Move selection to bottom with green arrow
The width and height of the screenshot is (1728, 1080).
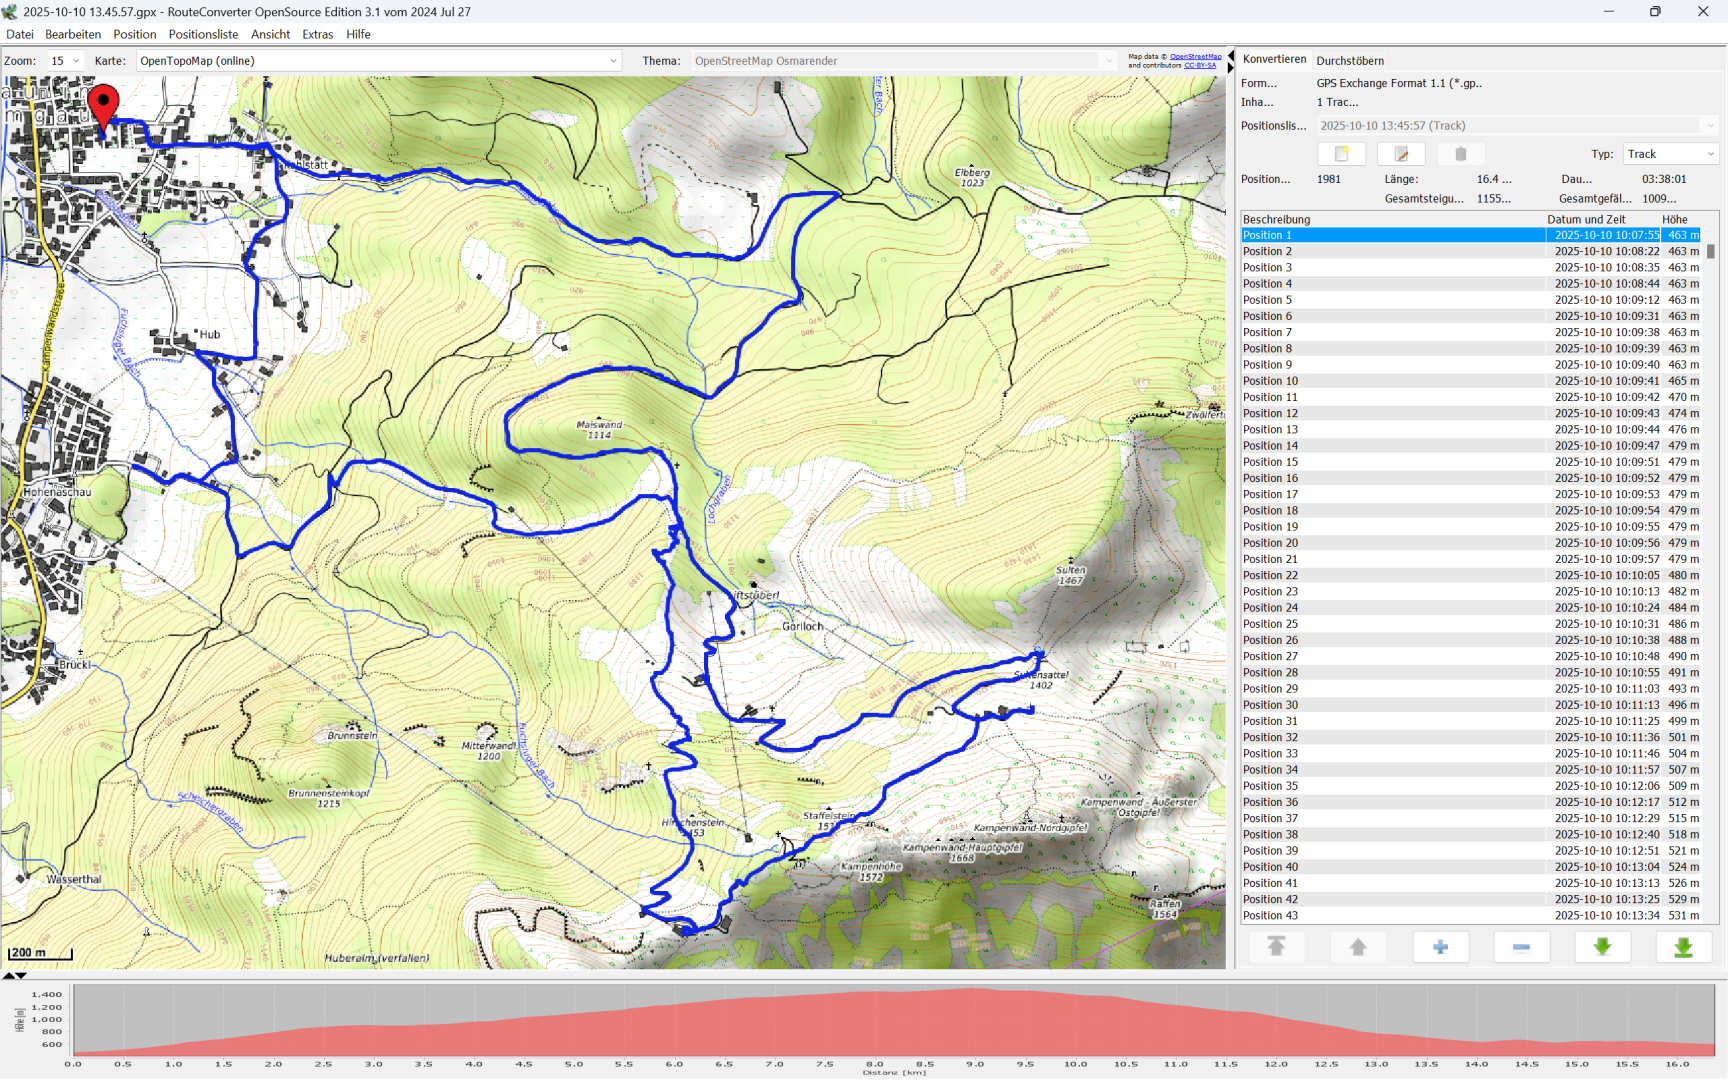[x=1683, y=947]
